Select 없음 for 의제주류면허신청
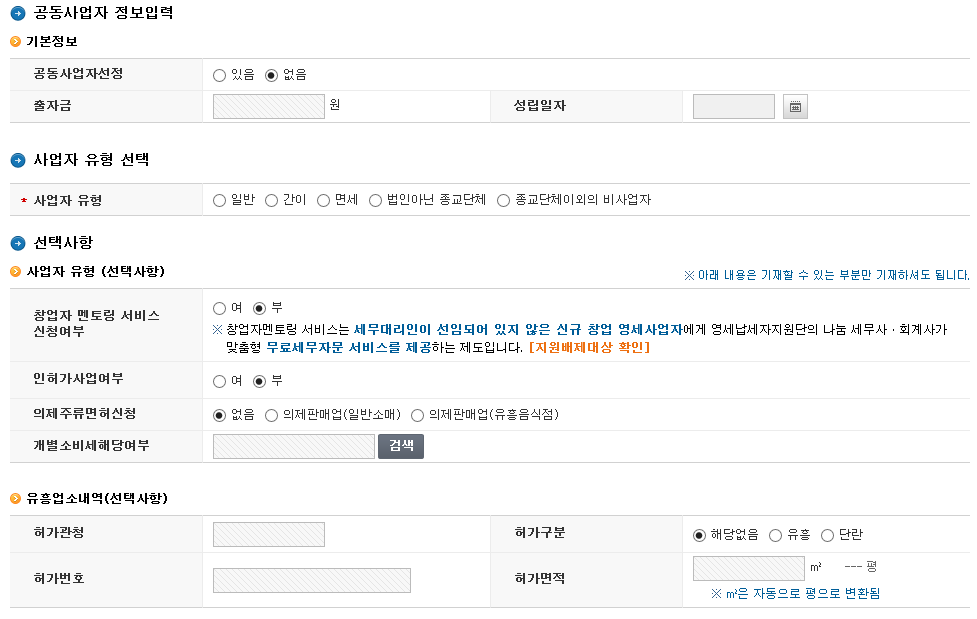The height and width of the screenshot is (619, 977). pyautogui.click(x=219, y=416)
